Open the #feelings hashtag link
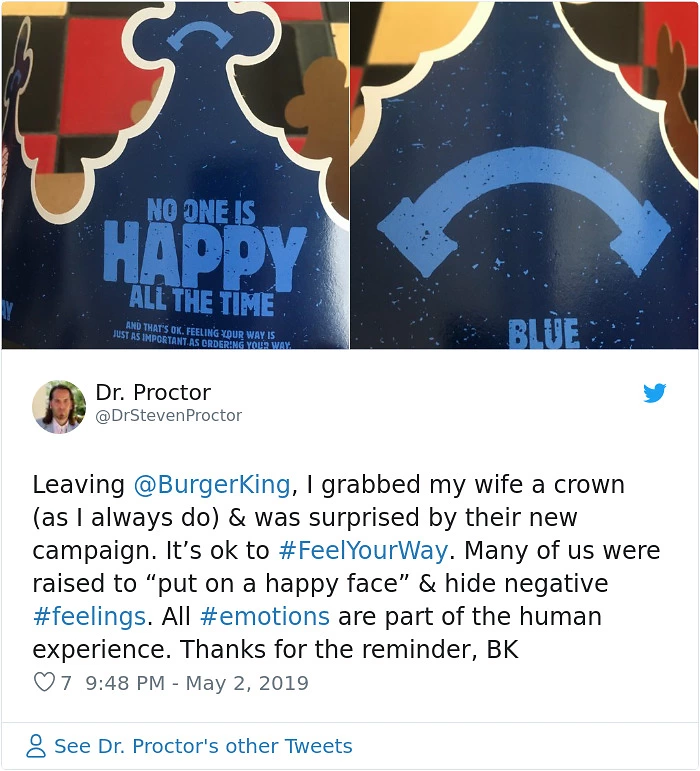 point(89,617)
